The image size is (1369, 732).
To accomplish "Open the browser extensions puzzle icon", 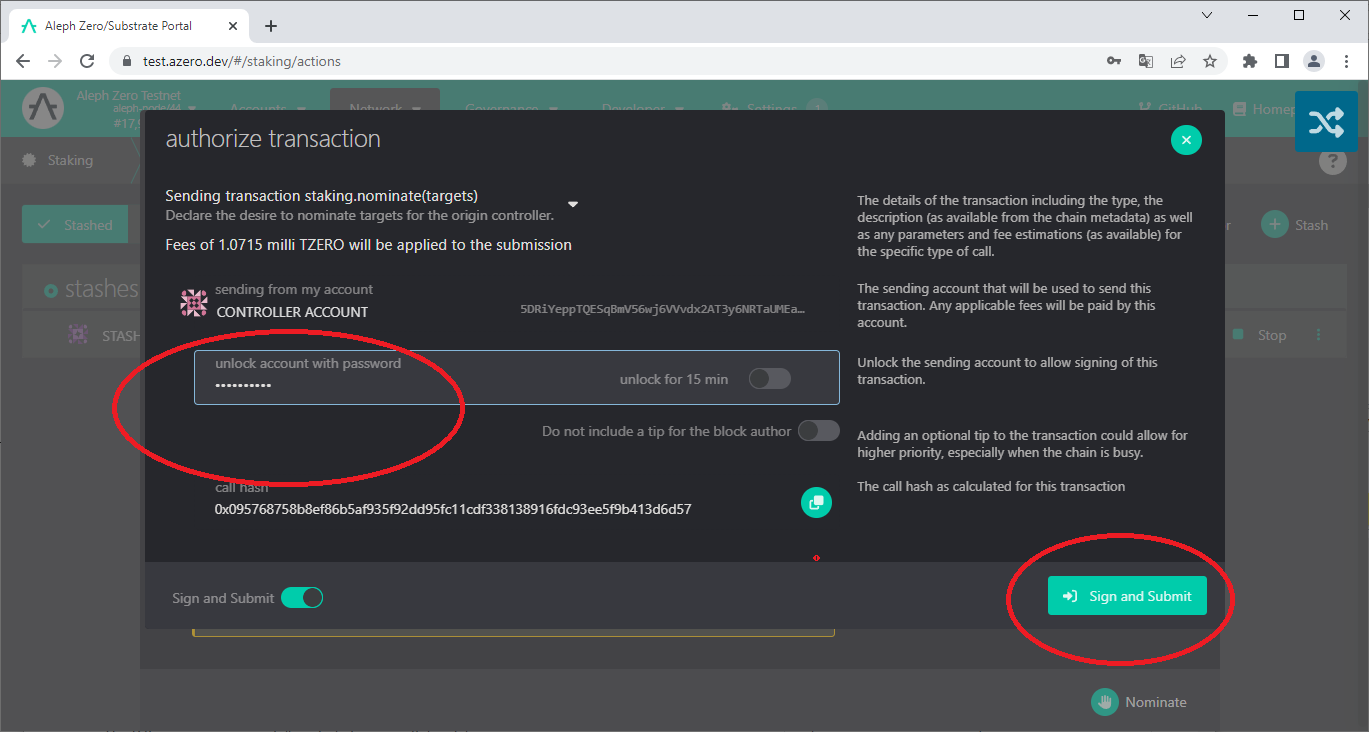I will [1250, 61].
